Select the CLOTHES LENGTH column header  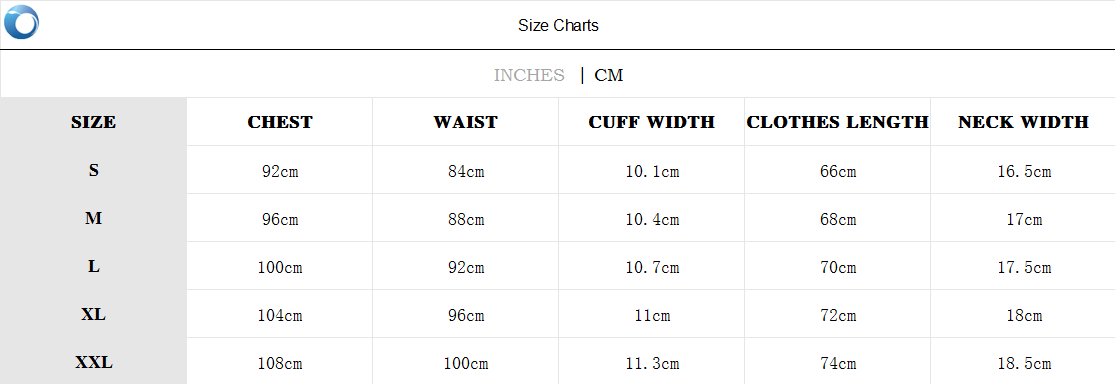838,122
